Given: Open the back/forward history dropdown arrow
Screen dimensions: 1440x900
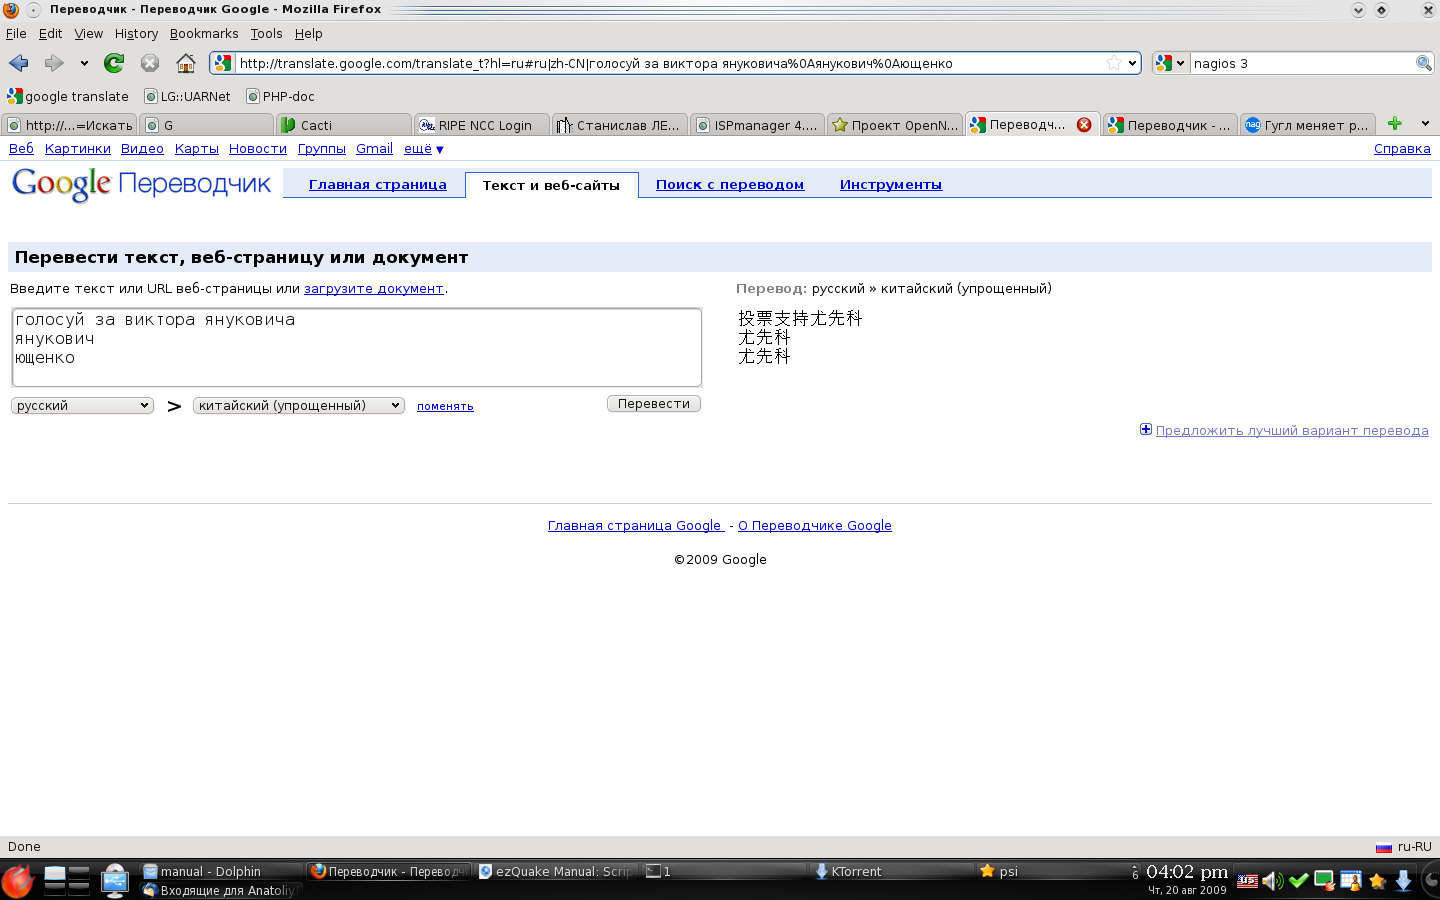Looking at the screenshot, I should 84,63.
